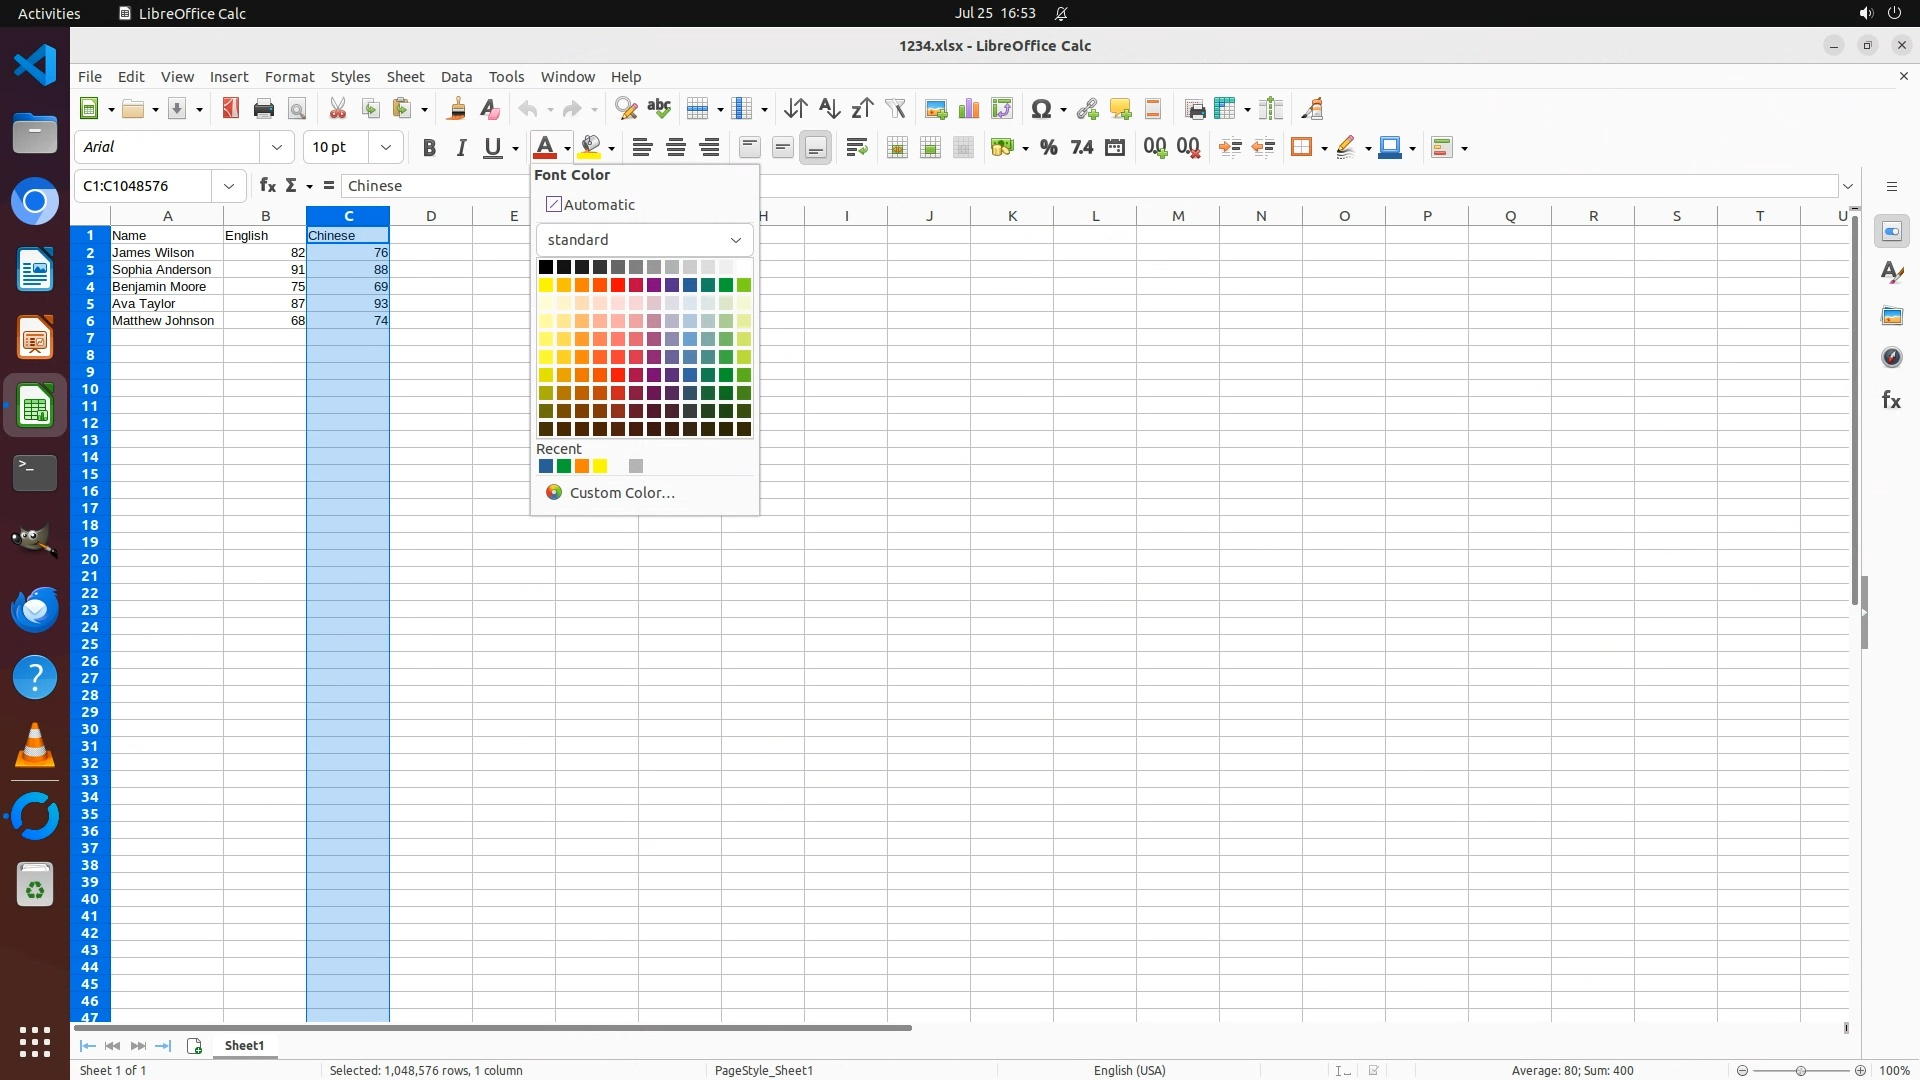This screenshot has height=1080, width=1920.
Task: Open the Function Wizard fx icon
Action: 267,186
